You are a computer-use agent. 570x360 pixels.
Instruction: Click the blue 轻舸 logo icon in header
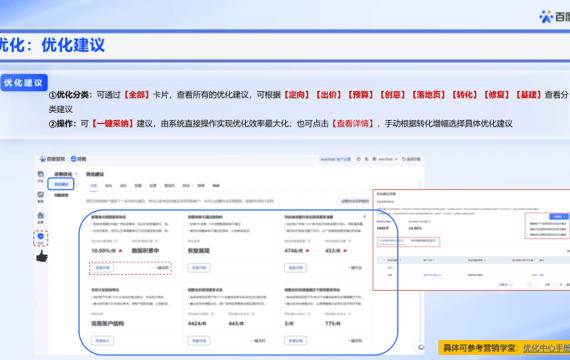pyautogui.click(x=73, y=159)
